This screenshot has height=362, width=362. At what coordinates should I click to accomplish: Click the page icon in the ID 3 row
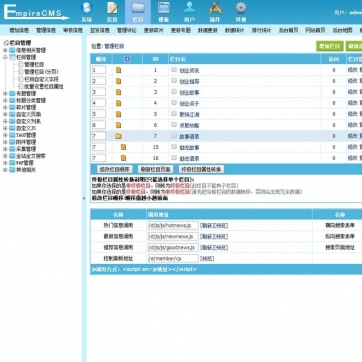[118, 92]
